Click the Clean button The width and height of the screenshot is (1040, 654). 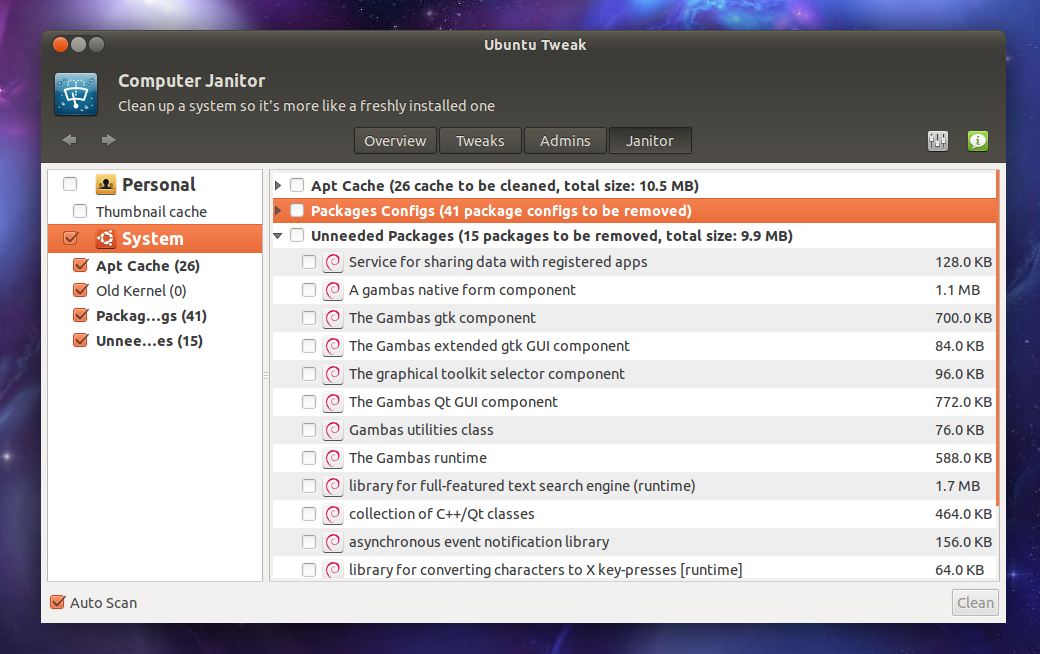point(975,602)
